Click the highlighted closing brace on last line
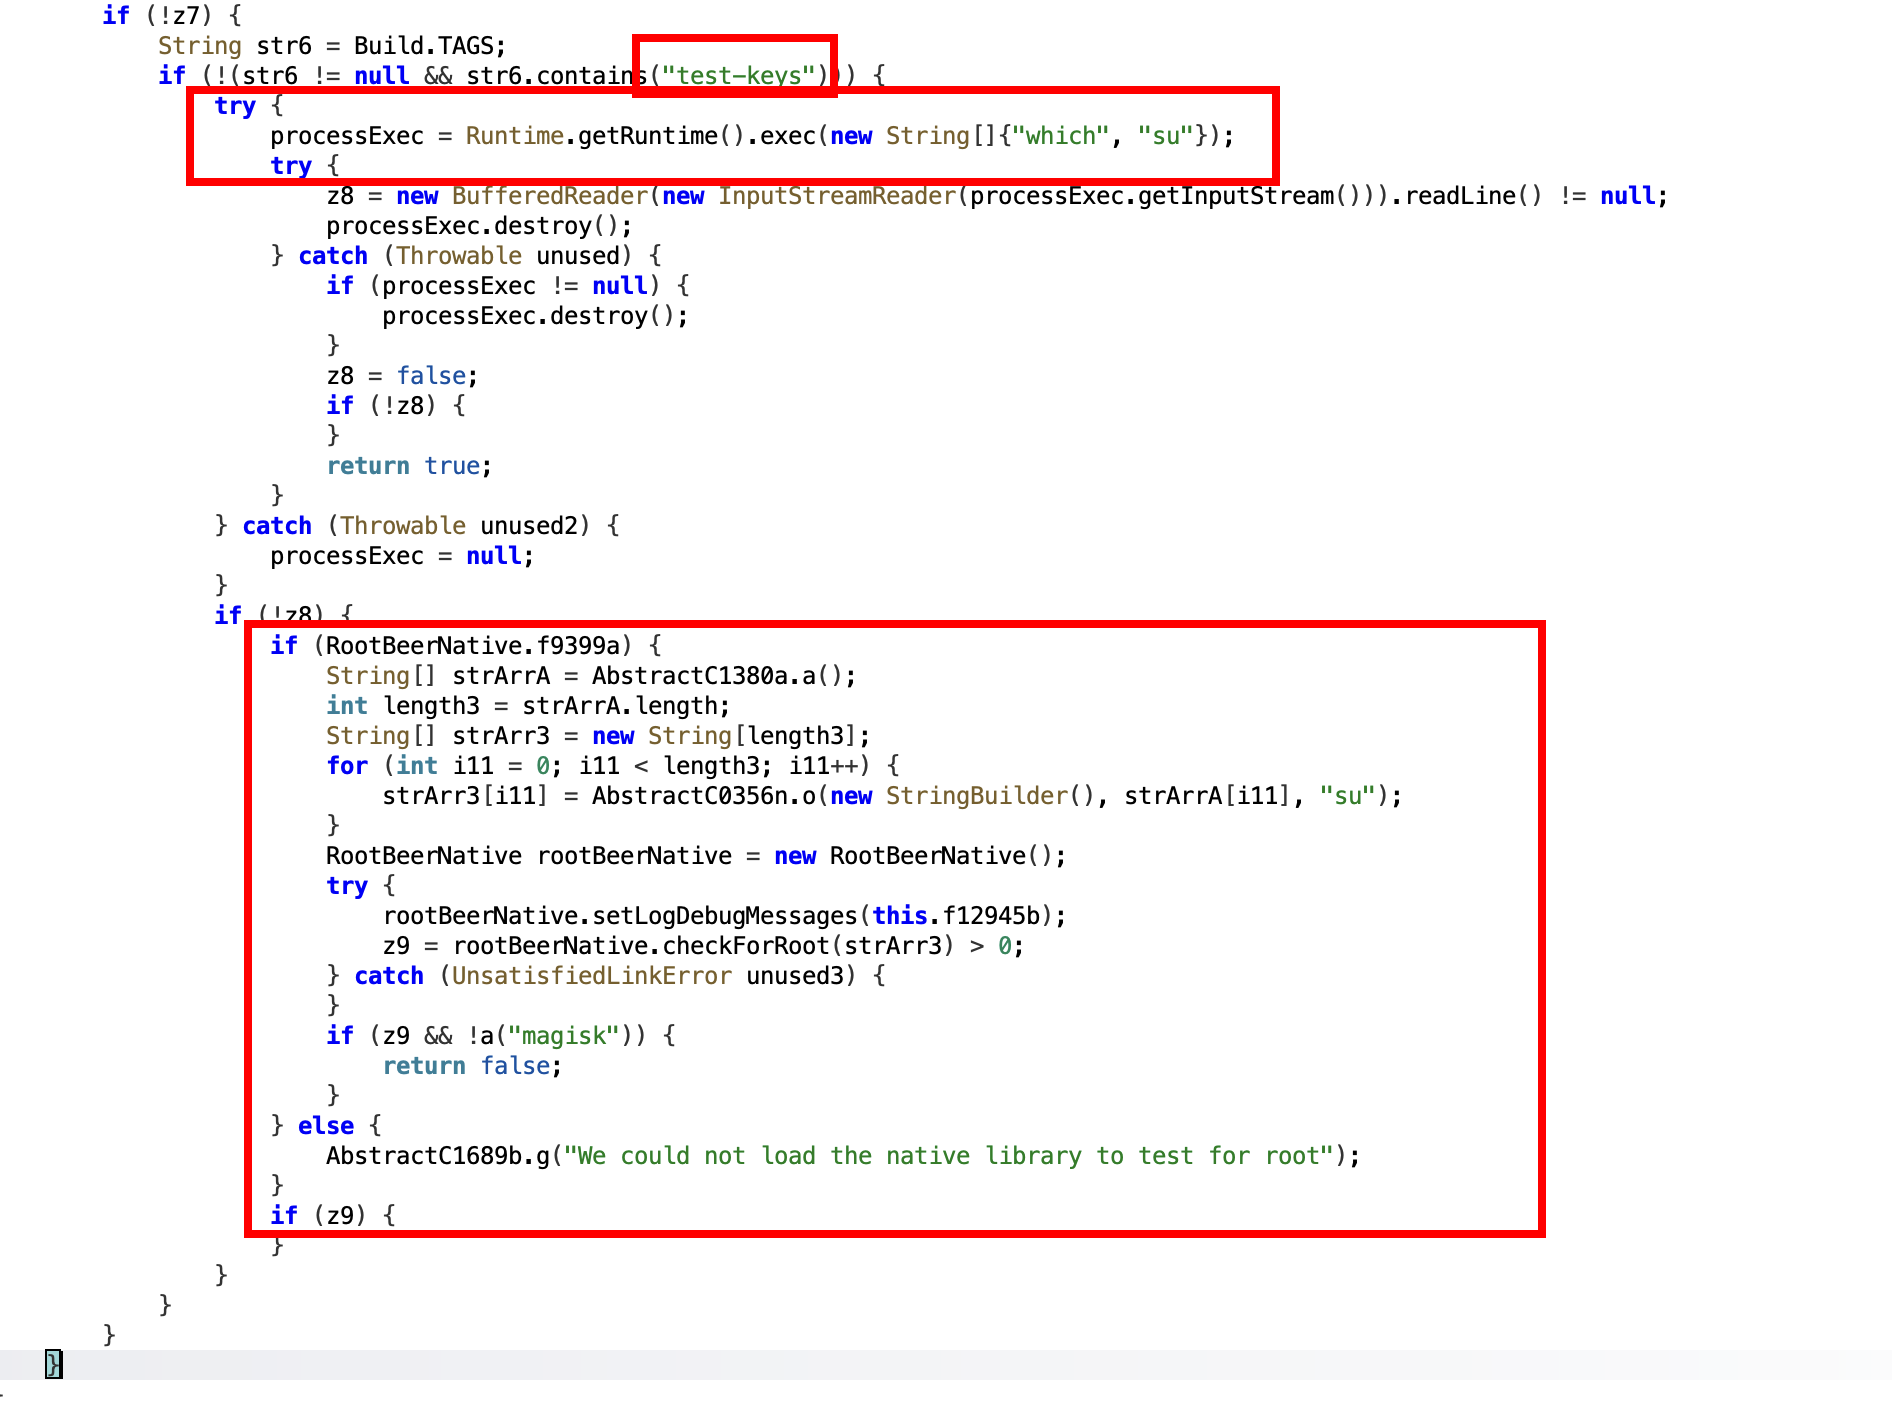1892x1414 pixels. (53, 1364)
